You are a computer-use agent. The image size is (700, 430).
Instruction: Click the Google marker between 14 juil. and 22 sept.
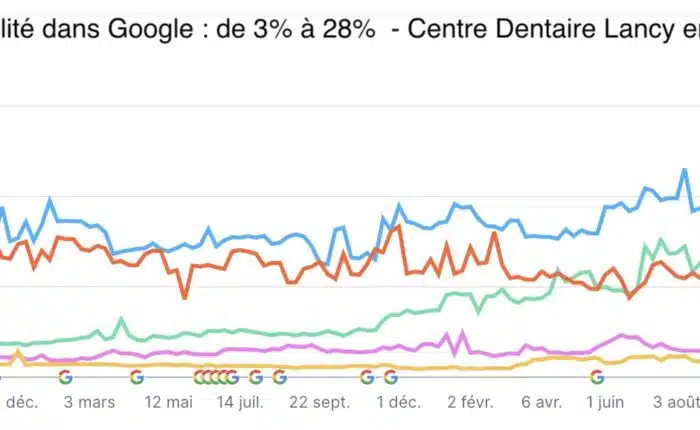(x=256, y=377)
